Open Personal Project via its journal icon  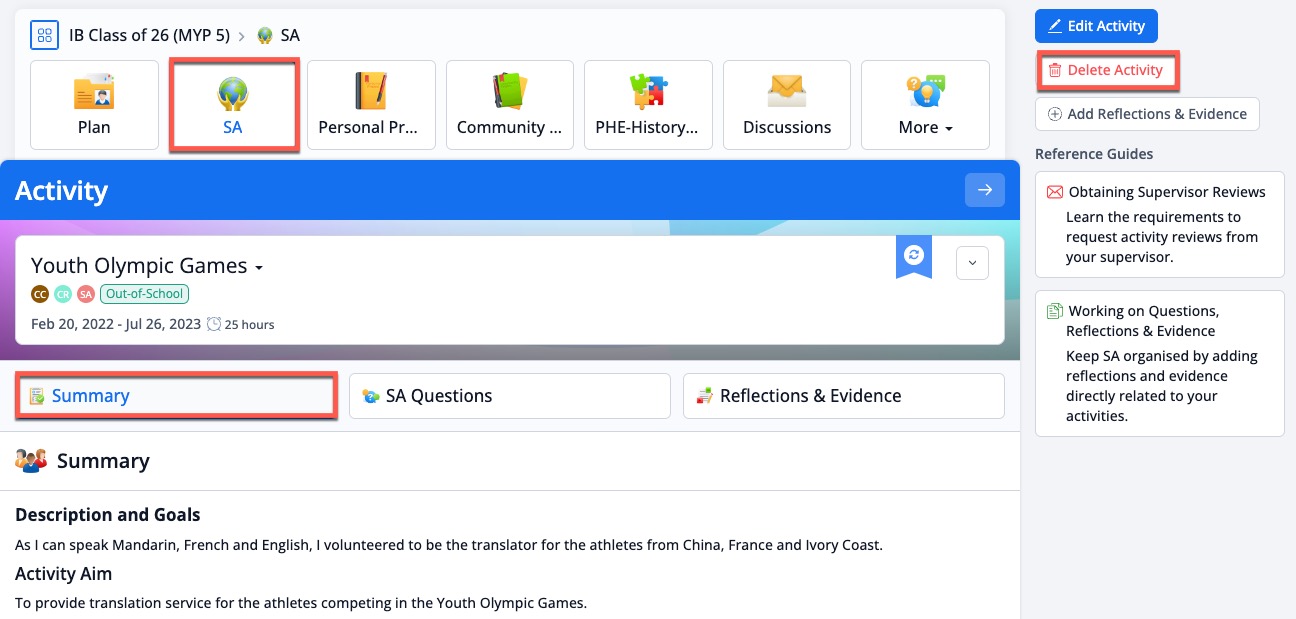click(x=371, y=92)
